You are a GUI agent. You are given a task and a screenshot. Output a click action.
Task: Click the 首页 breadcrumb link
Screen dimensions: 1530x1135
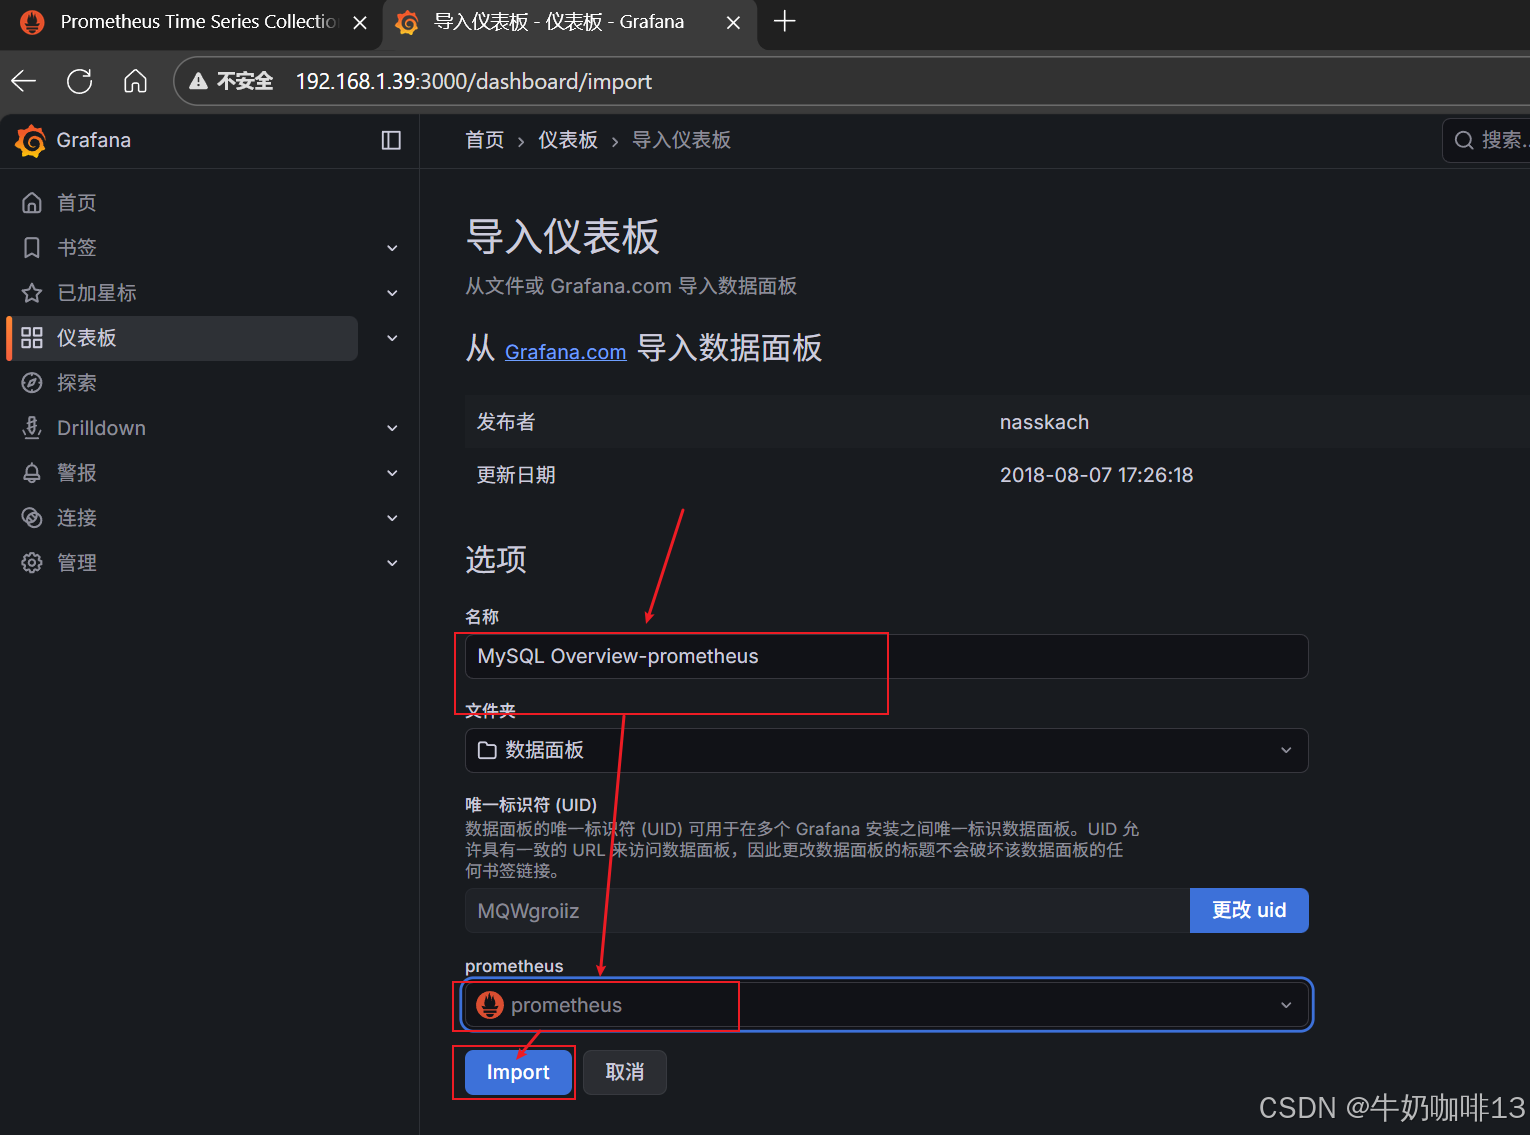tap(485, 140)
